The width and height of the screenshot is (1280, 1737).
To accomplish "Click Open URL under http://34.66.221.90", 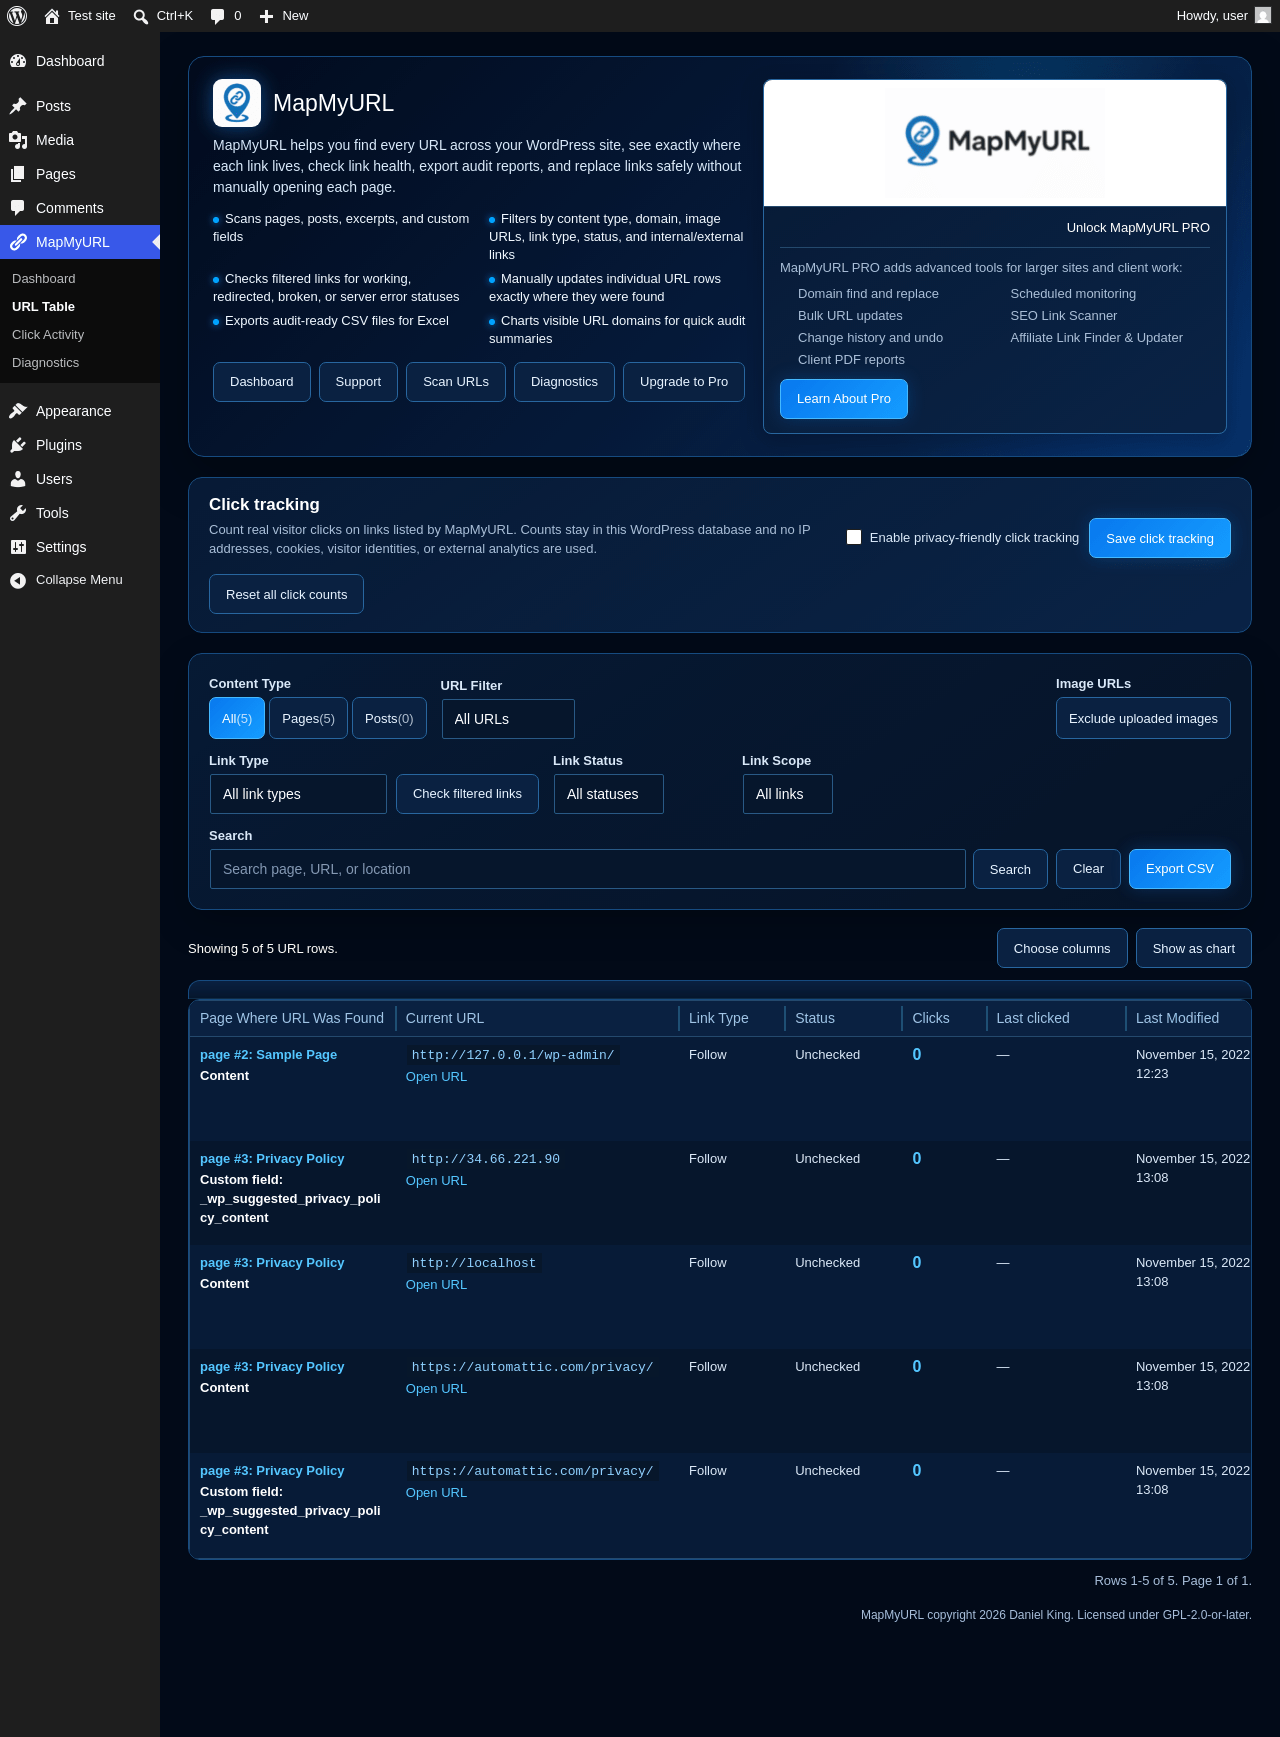I will [x=436, y=1181].
